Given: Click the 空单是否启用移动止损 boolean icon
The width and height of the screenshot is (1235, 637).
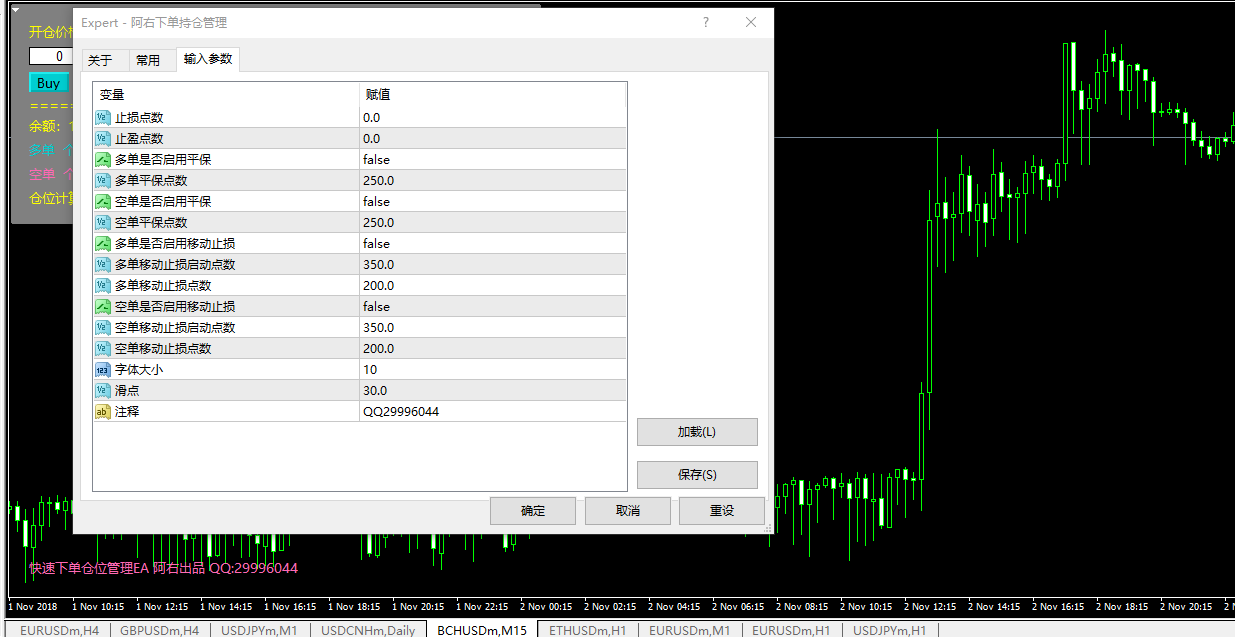Looking at the screenshot, I should (103, 307).
